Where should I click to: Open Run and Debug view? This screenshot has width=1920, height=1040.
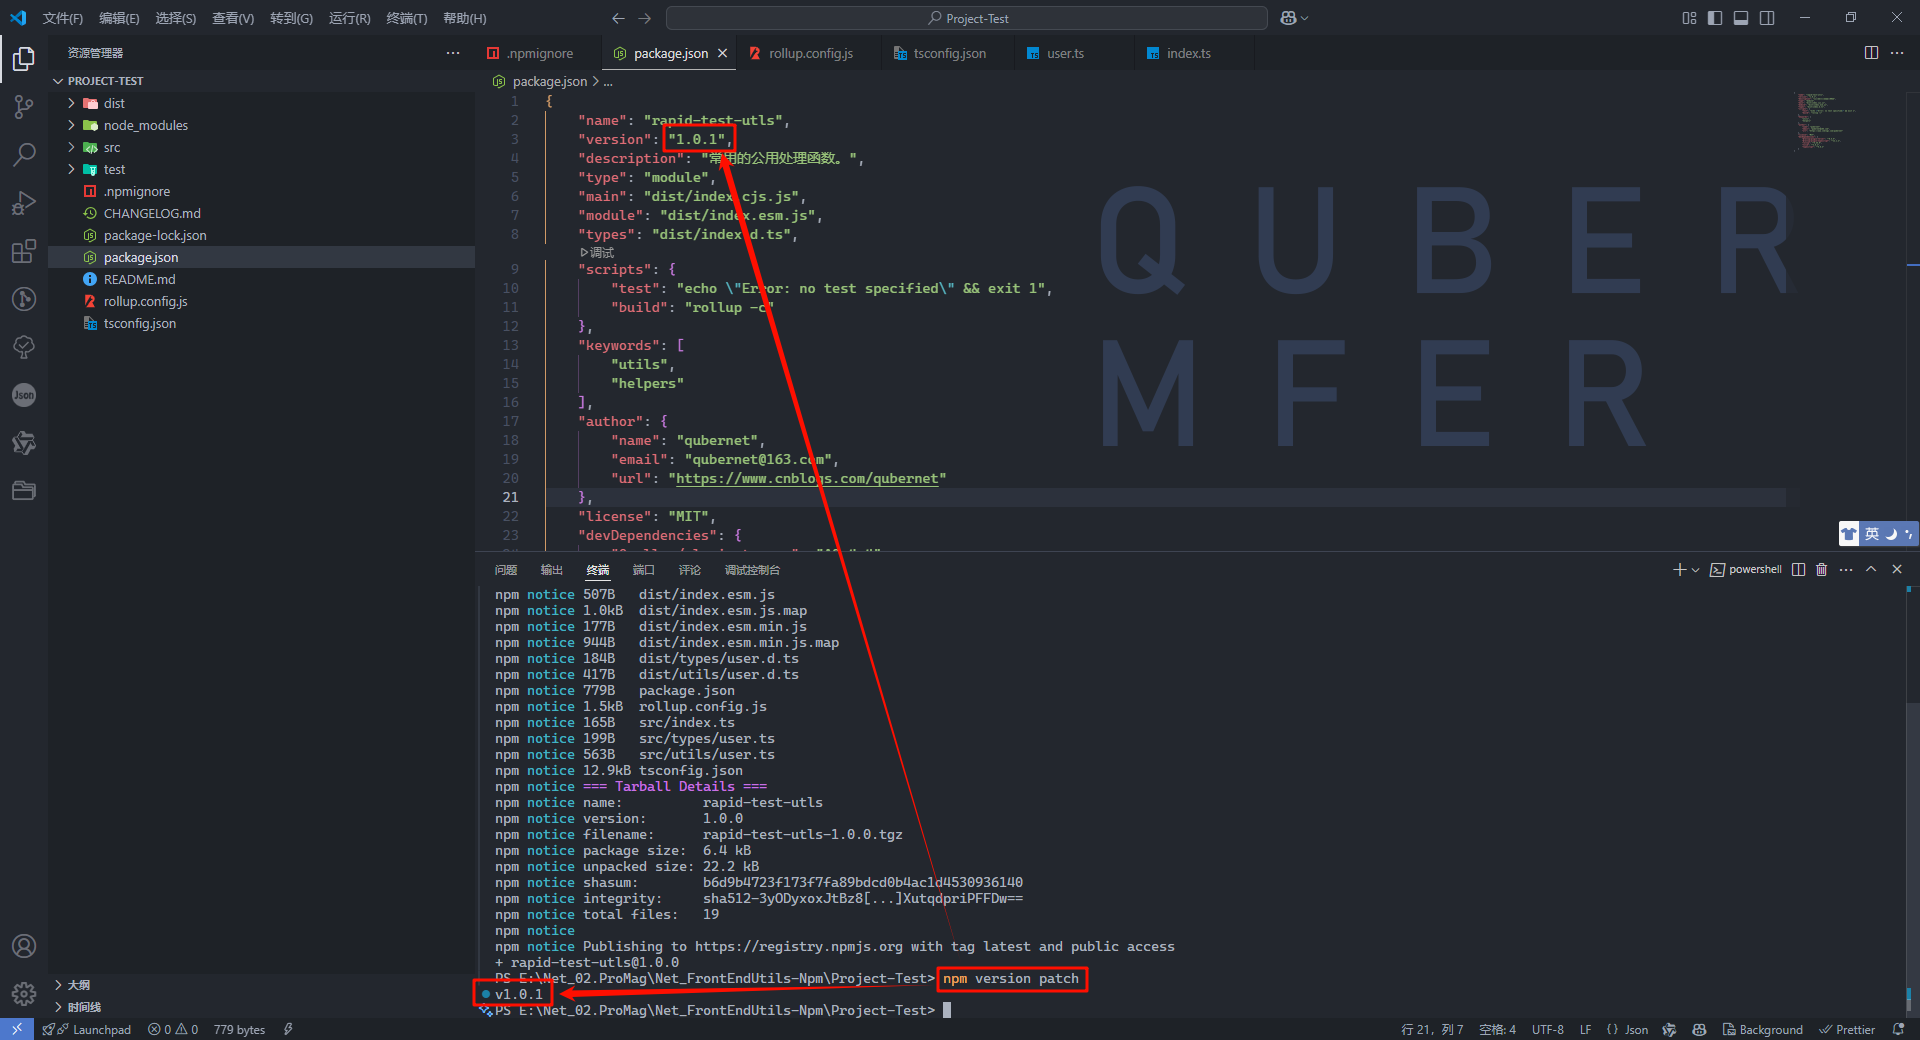click(x=24, y=203)
